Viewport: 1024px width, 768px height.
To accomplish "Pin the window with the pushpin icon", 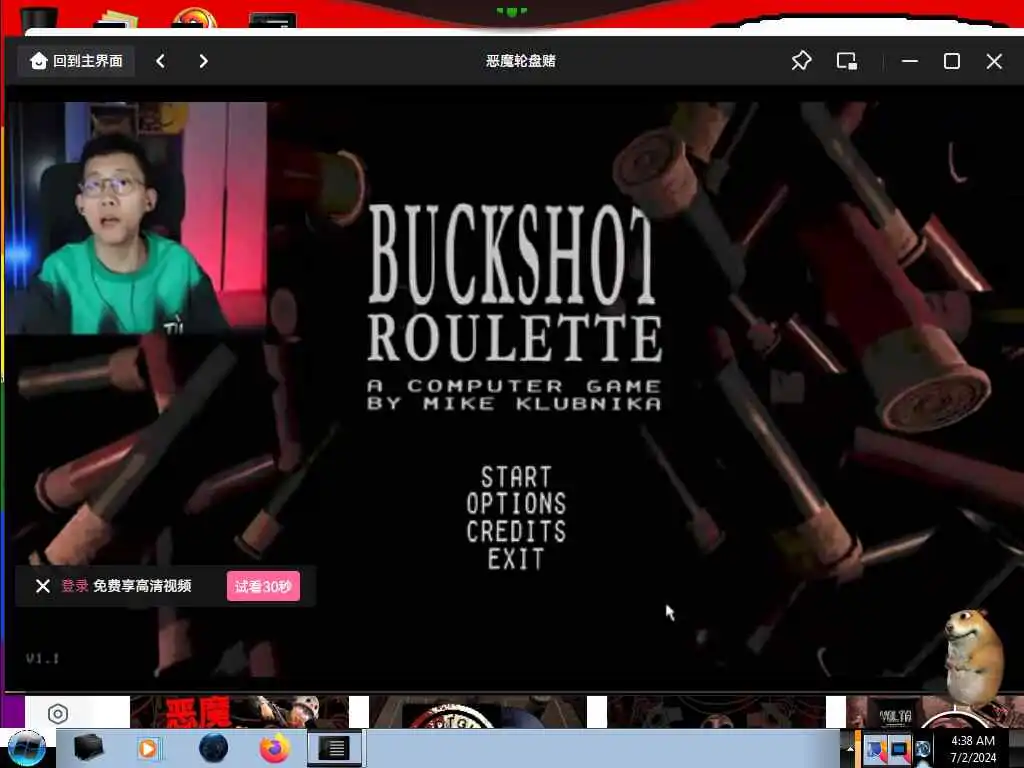I will click(x=801, y=61).
